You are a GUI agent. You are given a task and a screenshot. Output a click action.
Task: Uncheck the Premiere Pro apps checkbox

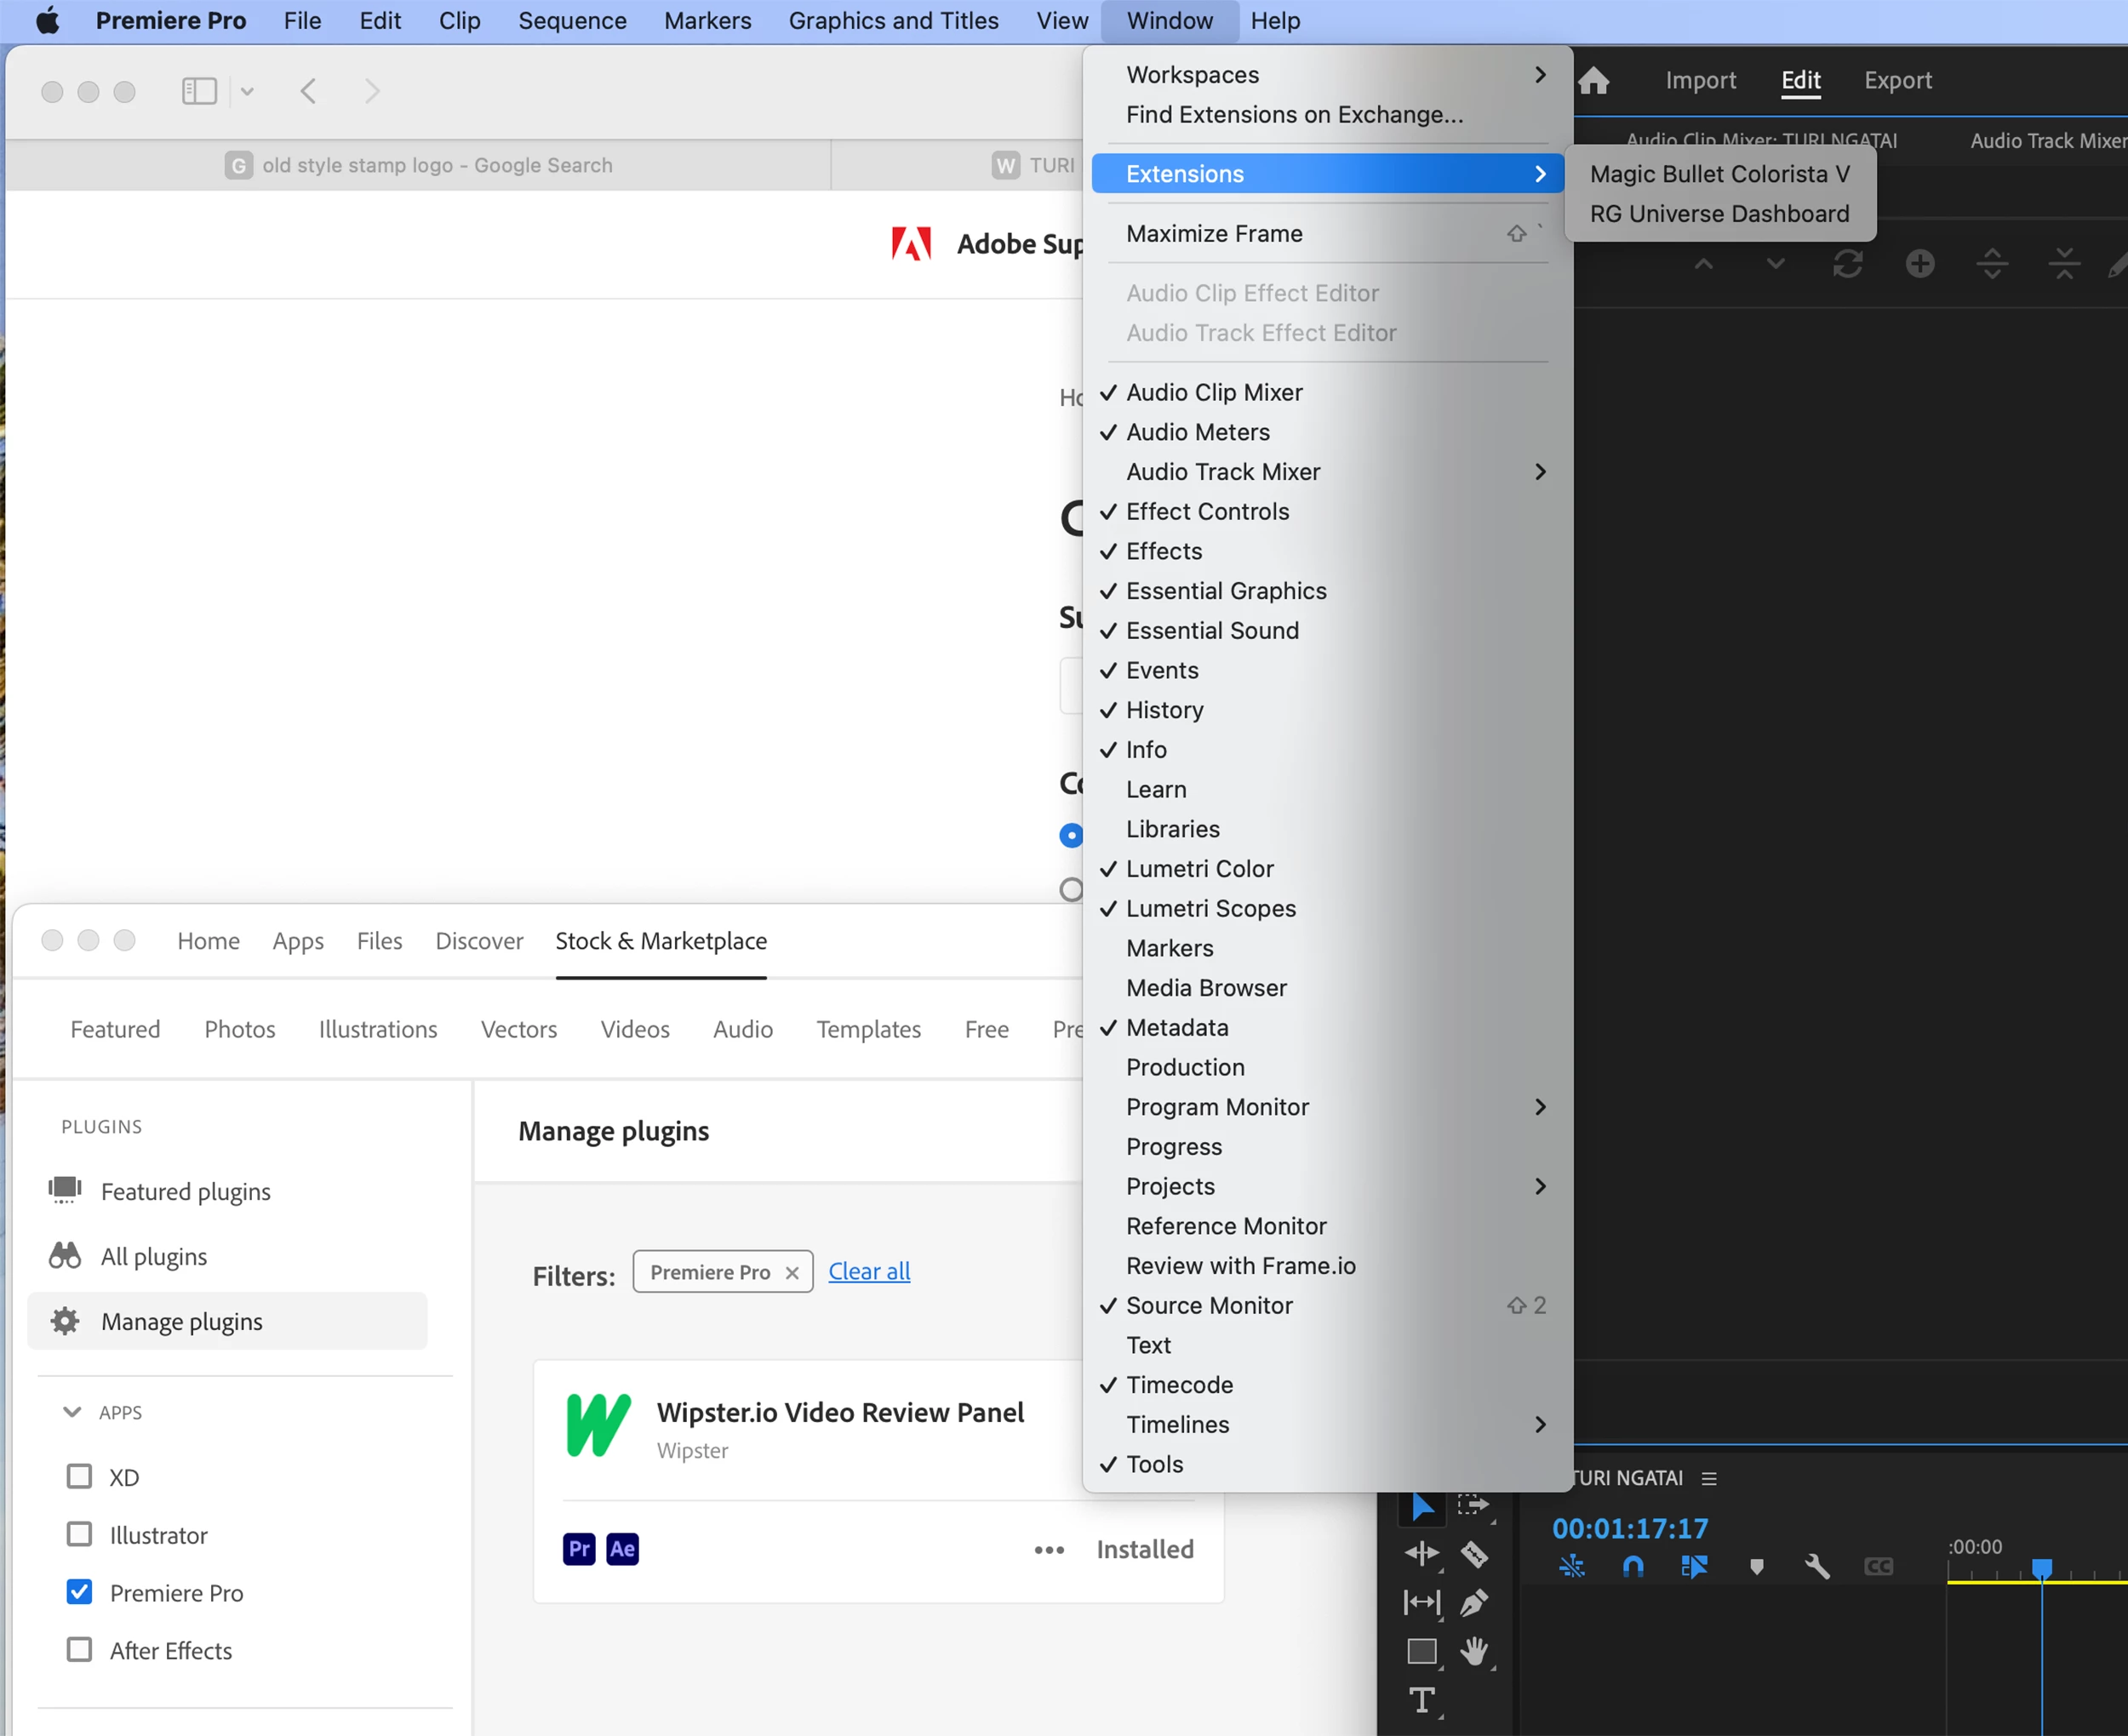(x=79, y=1592)
